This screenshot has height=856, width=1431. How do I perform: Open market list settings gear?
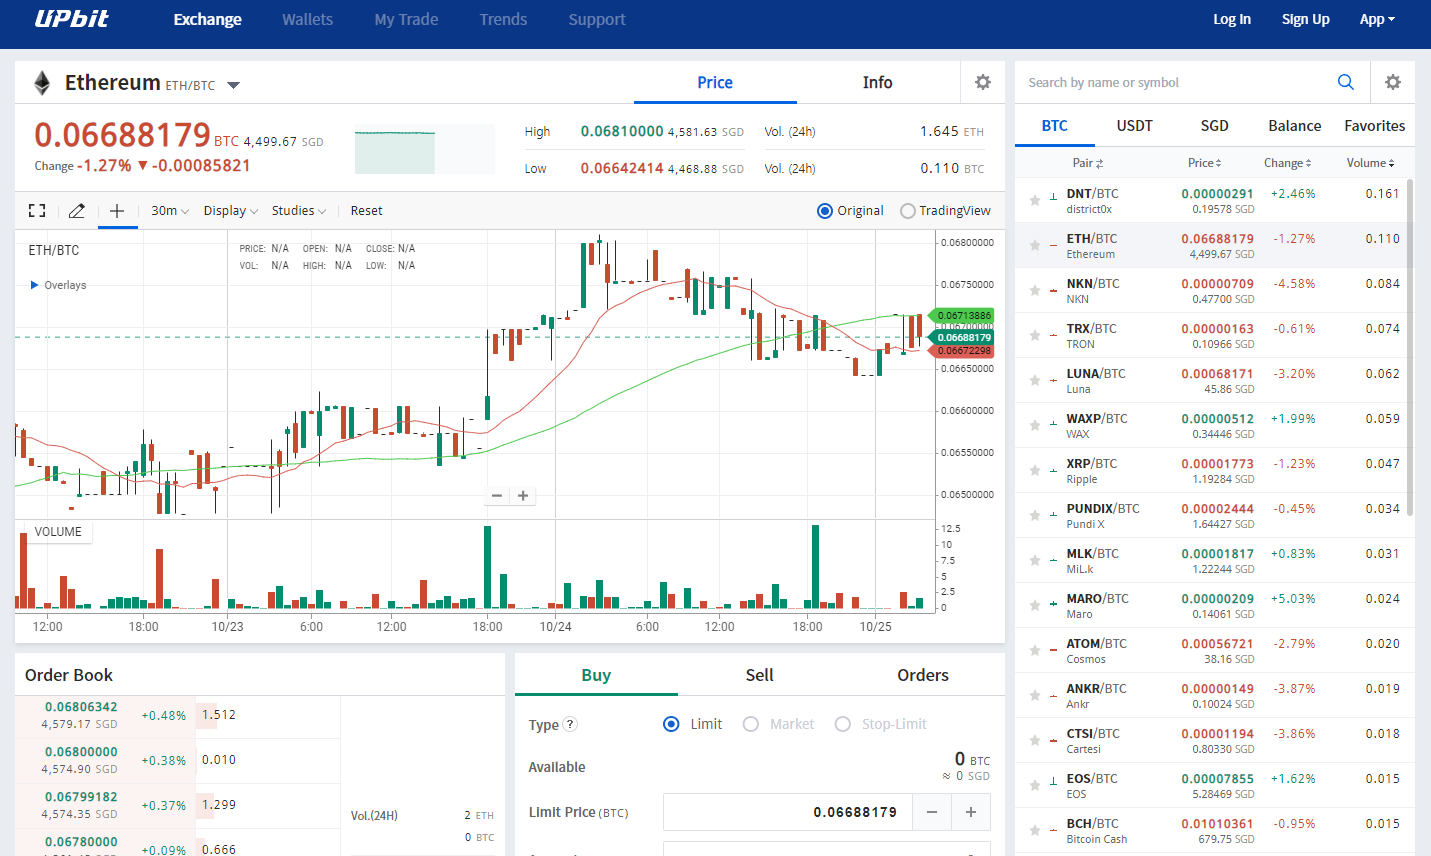(x=1393, y=82)
